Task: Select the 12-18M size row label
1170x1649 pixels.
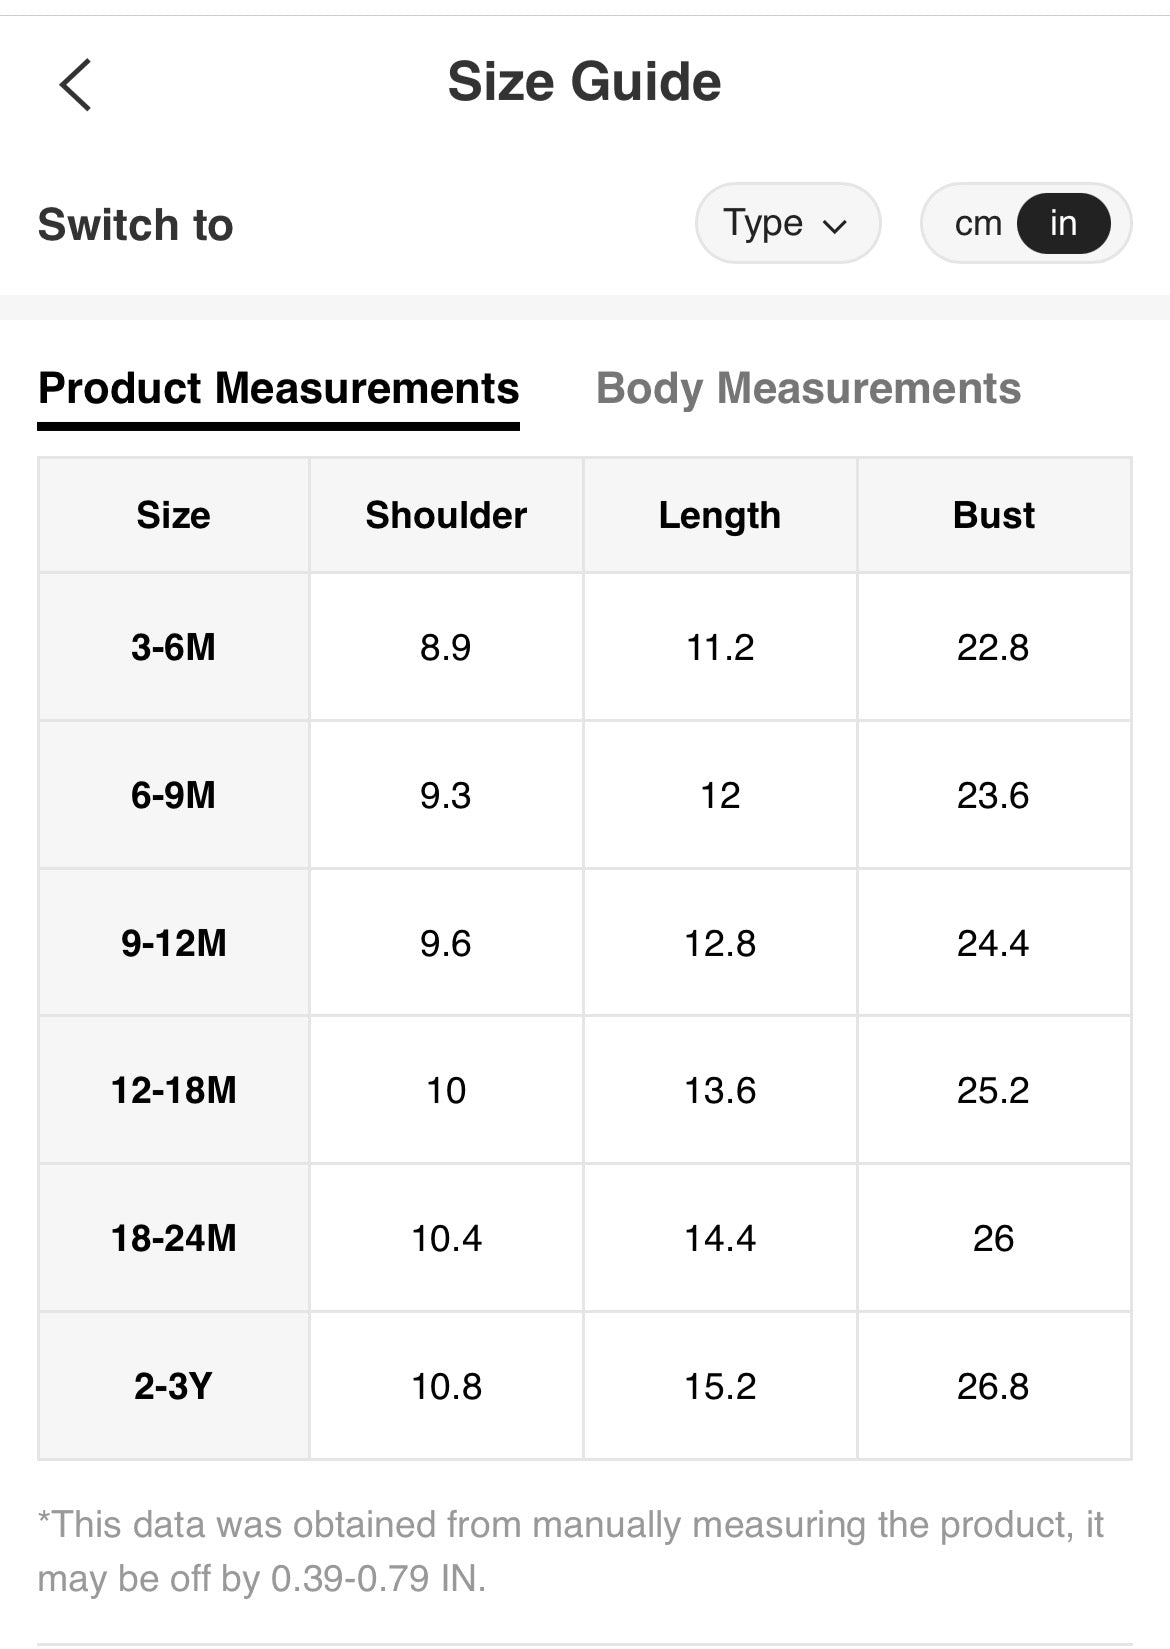Action: pyautogui.click(x=173, y=1090)
